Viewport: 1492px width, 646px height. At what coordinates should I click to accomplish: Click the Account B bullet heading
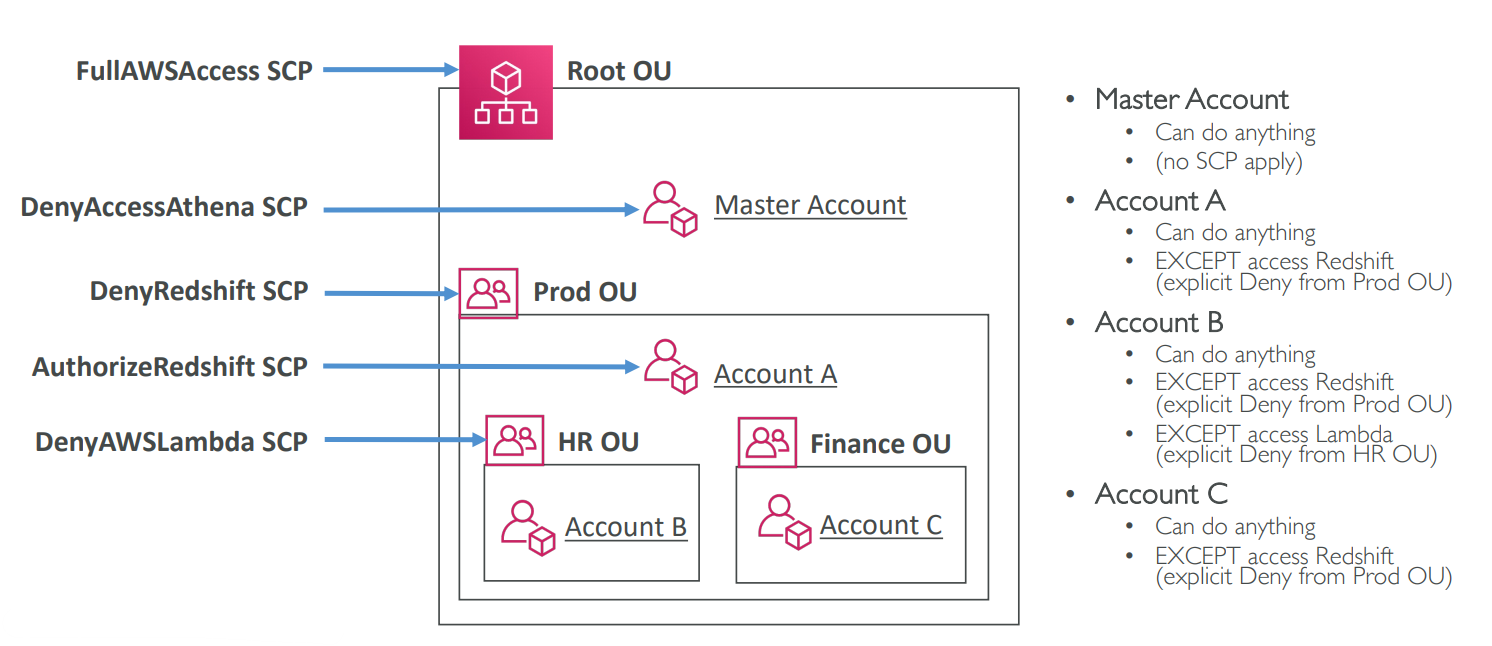[1159, 323]
